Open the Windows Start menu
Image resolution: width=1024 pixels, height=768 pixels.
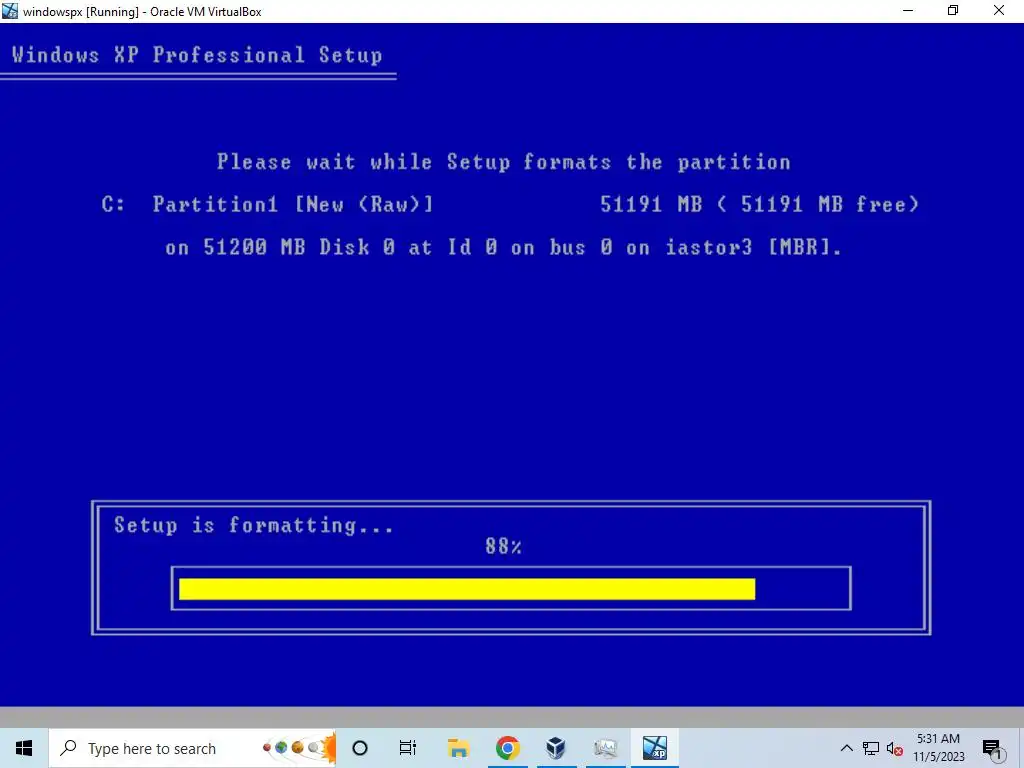24,748
